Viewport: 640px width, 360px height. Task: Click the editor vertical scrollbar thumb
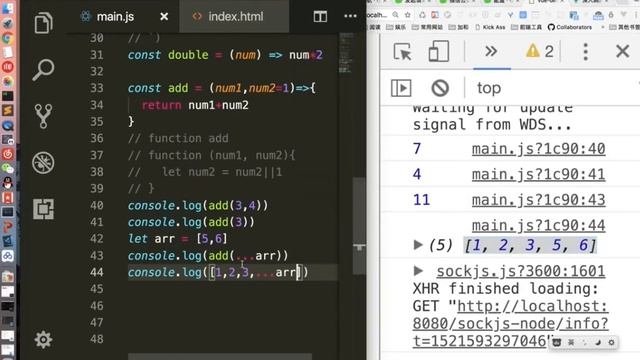coord(359,226)
